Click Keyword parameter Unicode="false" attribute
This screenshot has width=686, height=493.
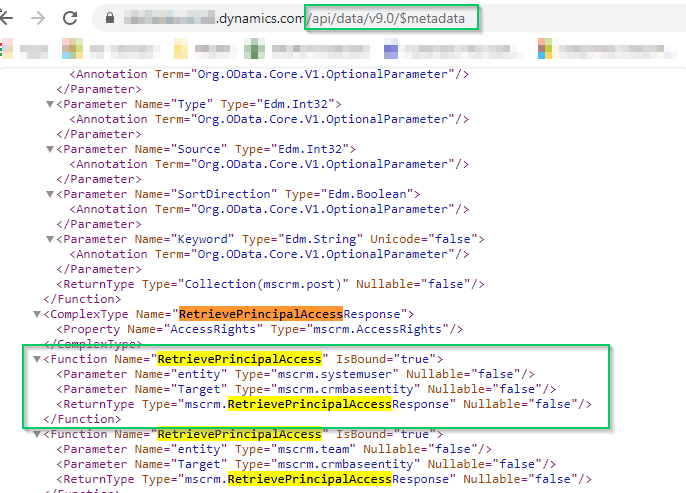click(424, 239)
